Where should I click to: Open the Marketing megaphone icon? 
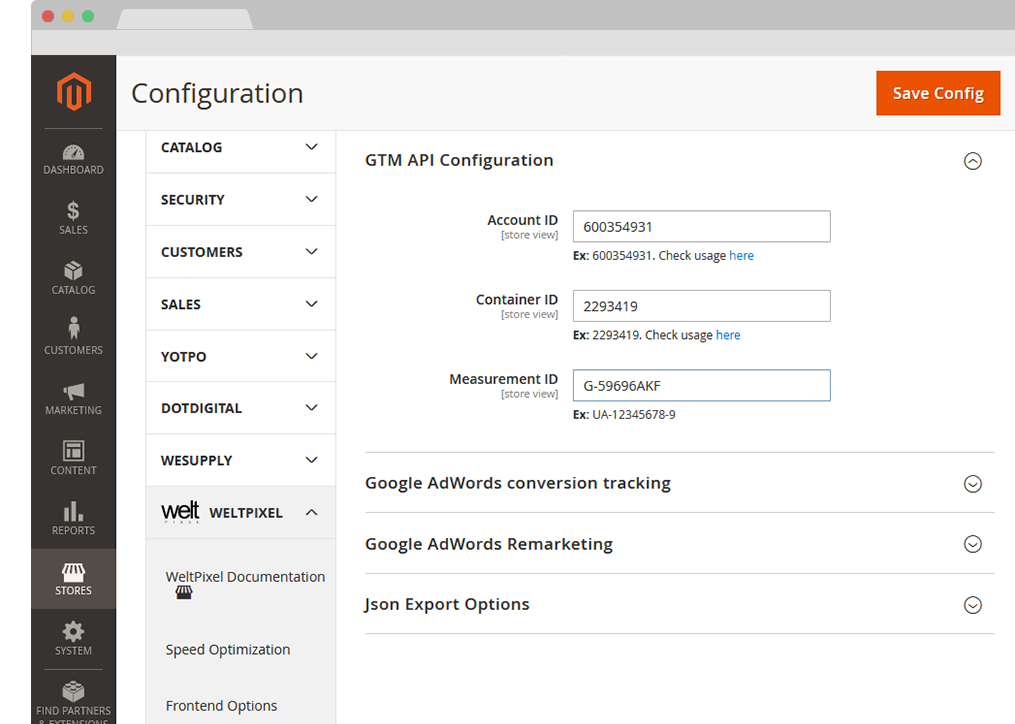[73, 391]
